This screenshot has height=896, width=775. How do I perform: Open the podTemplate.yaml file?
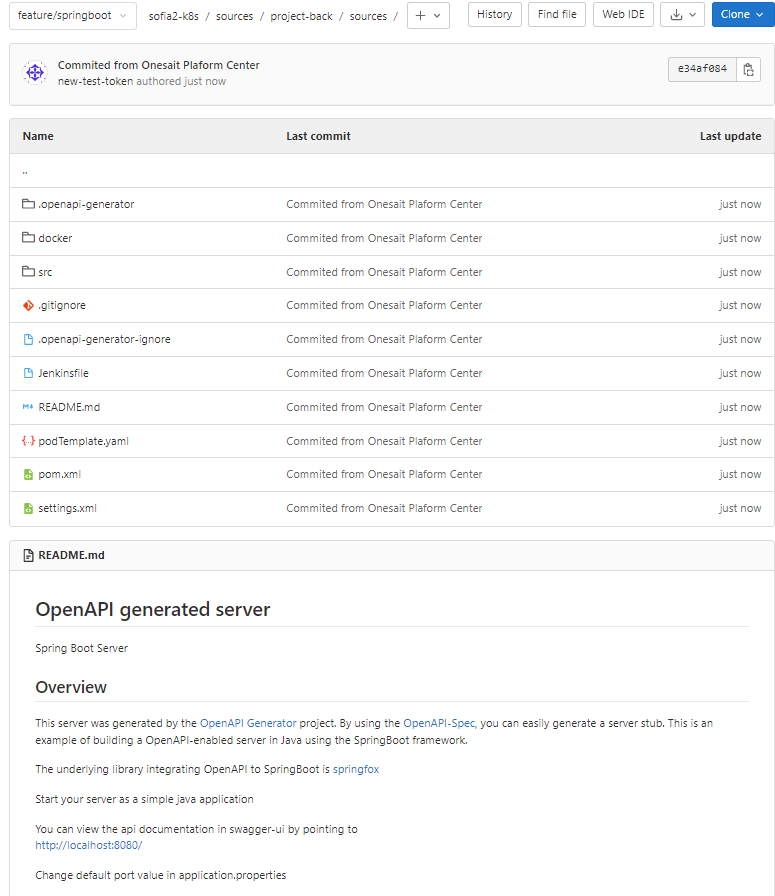click(x=83, y=441)
